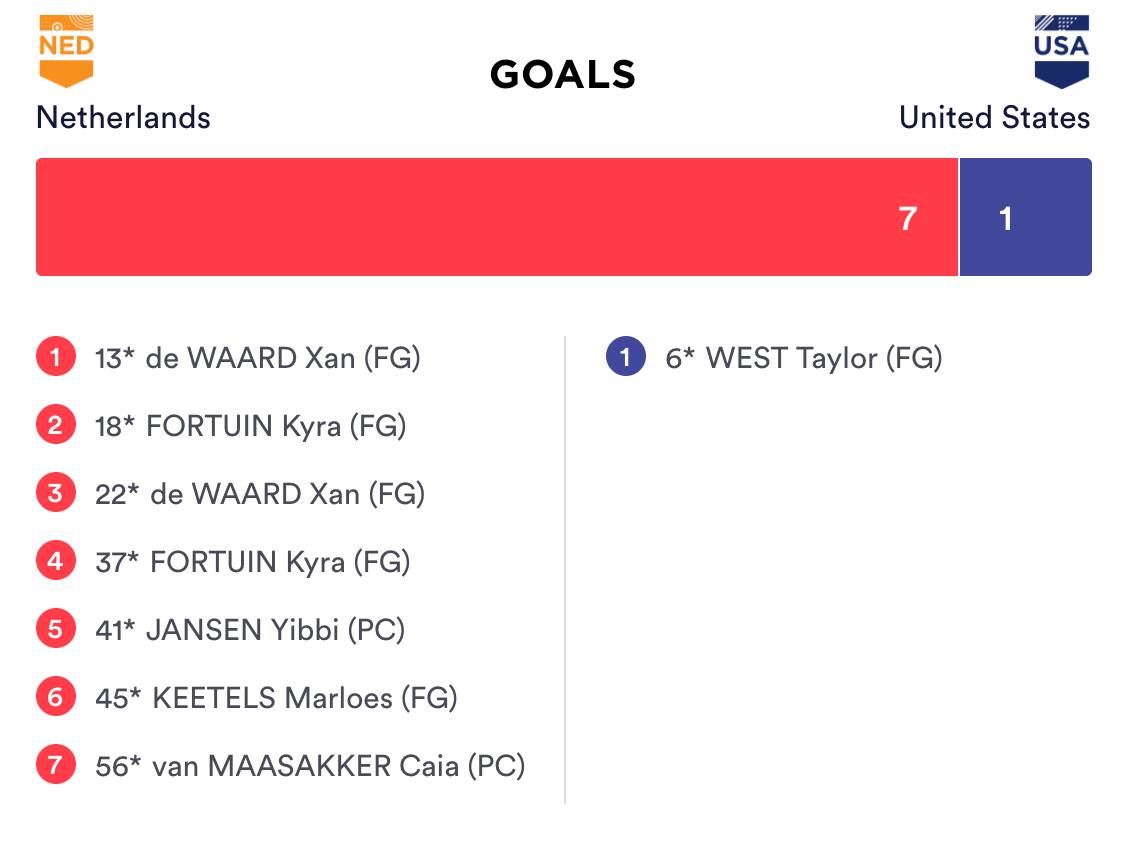
Task: Click red goal number 2 circle icon
Action: click(x=56, y=425)
